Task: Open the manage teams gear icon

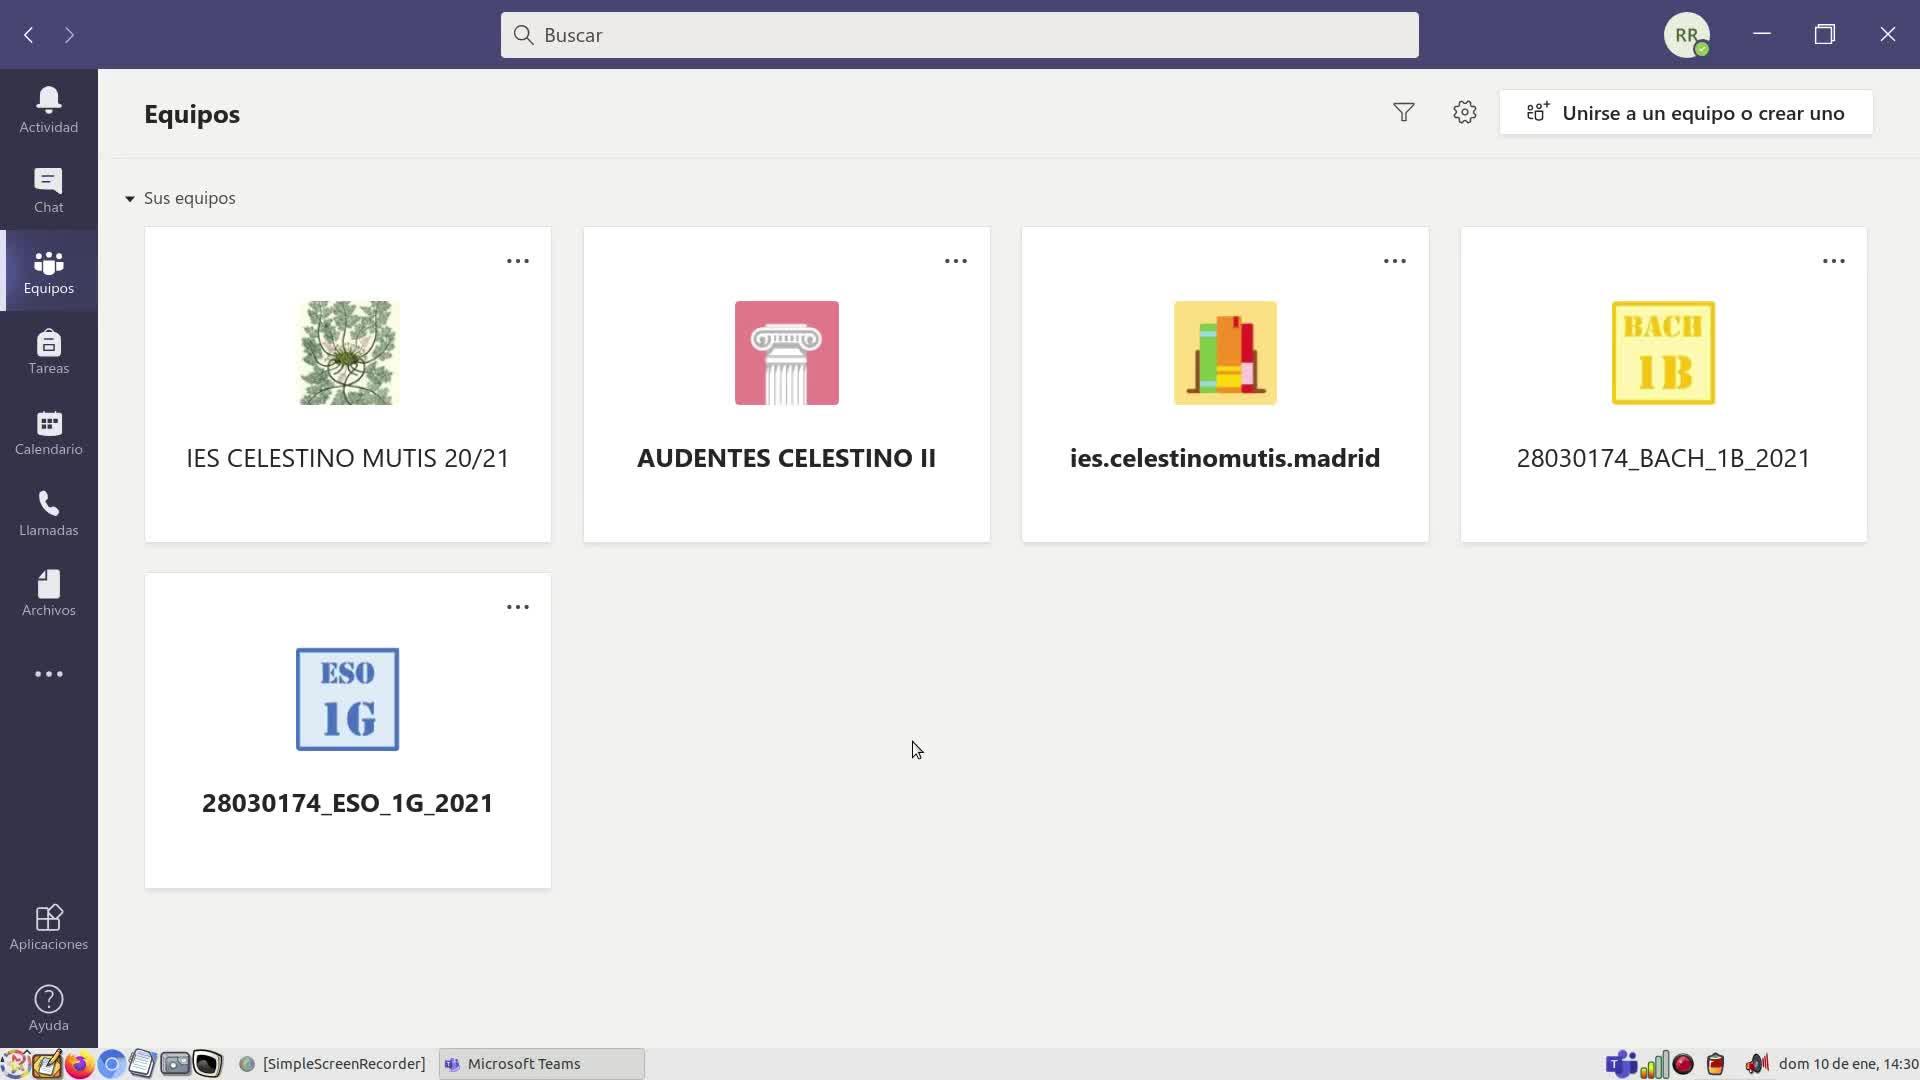Action: click(x=1464, y=113)
